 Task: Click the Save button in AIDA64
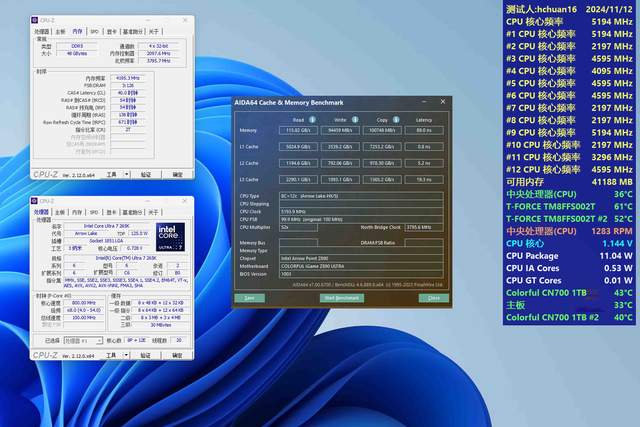pos(249,298)
